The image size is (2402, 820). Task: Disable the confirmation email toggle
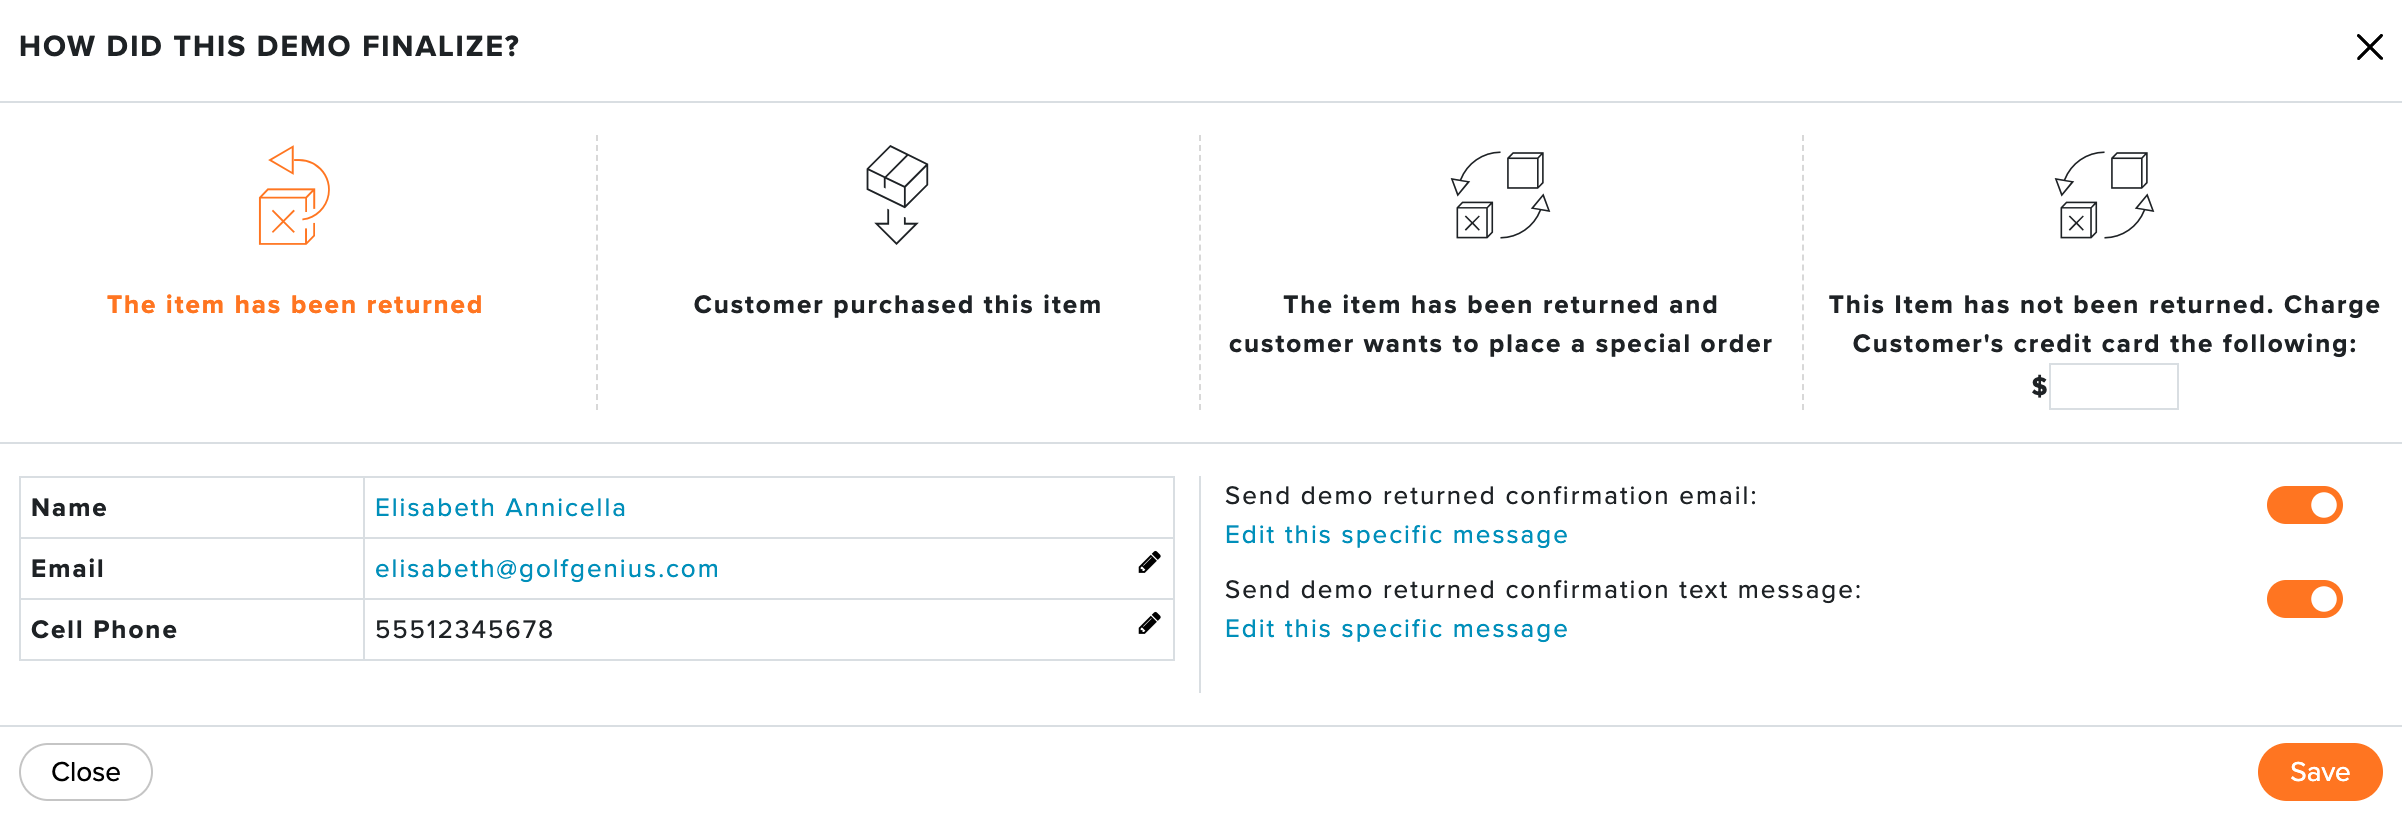pos(2304,505)
